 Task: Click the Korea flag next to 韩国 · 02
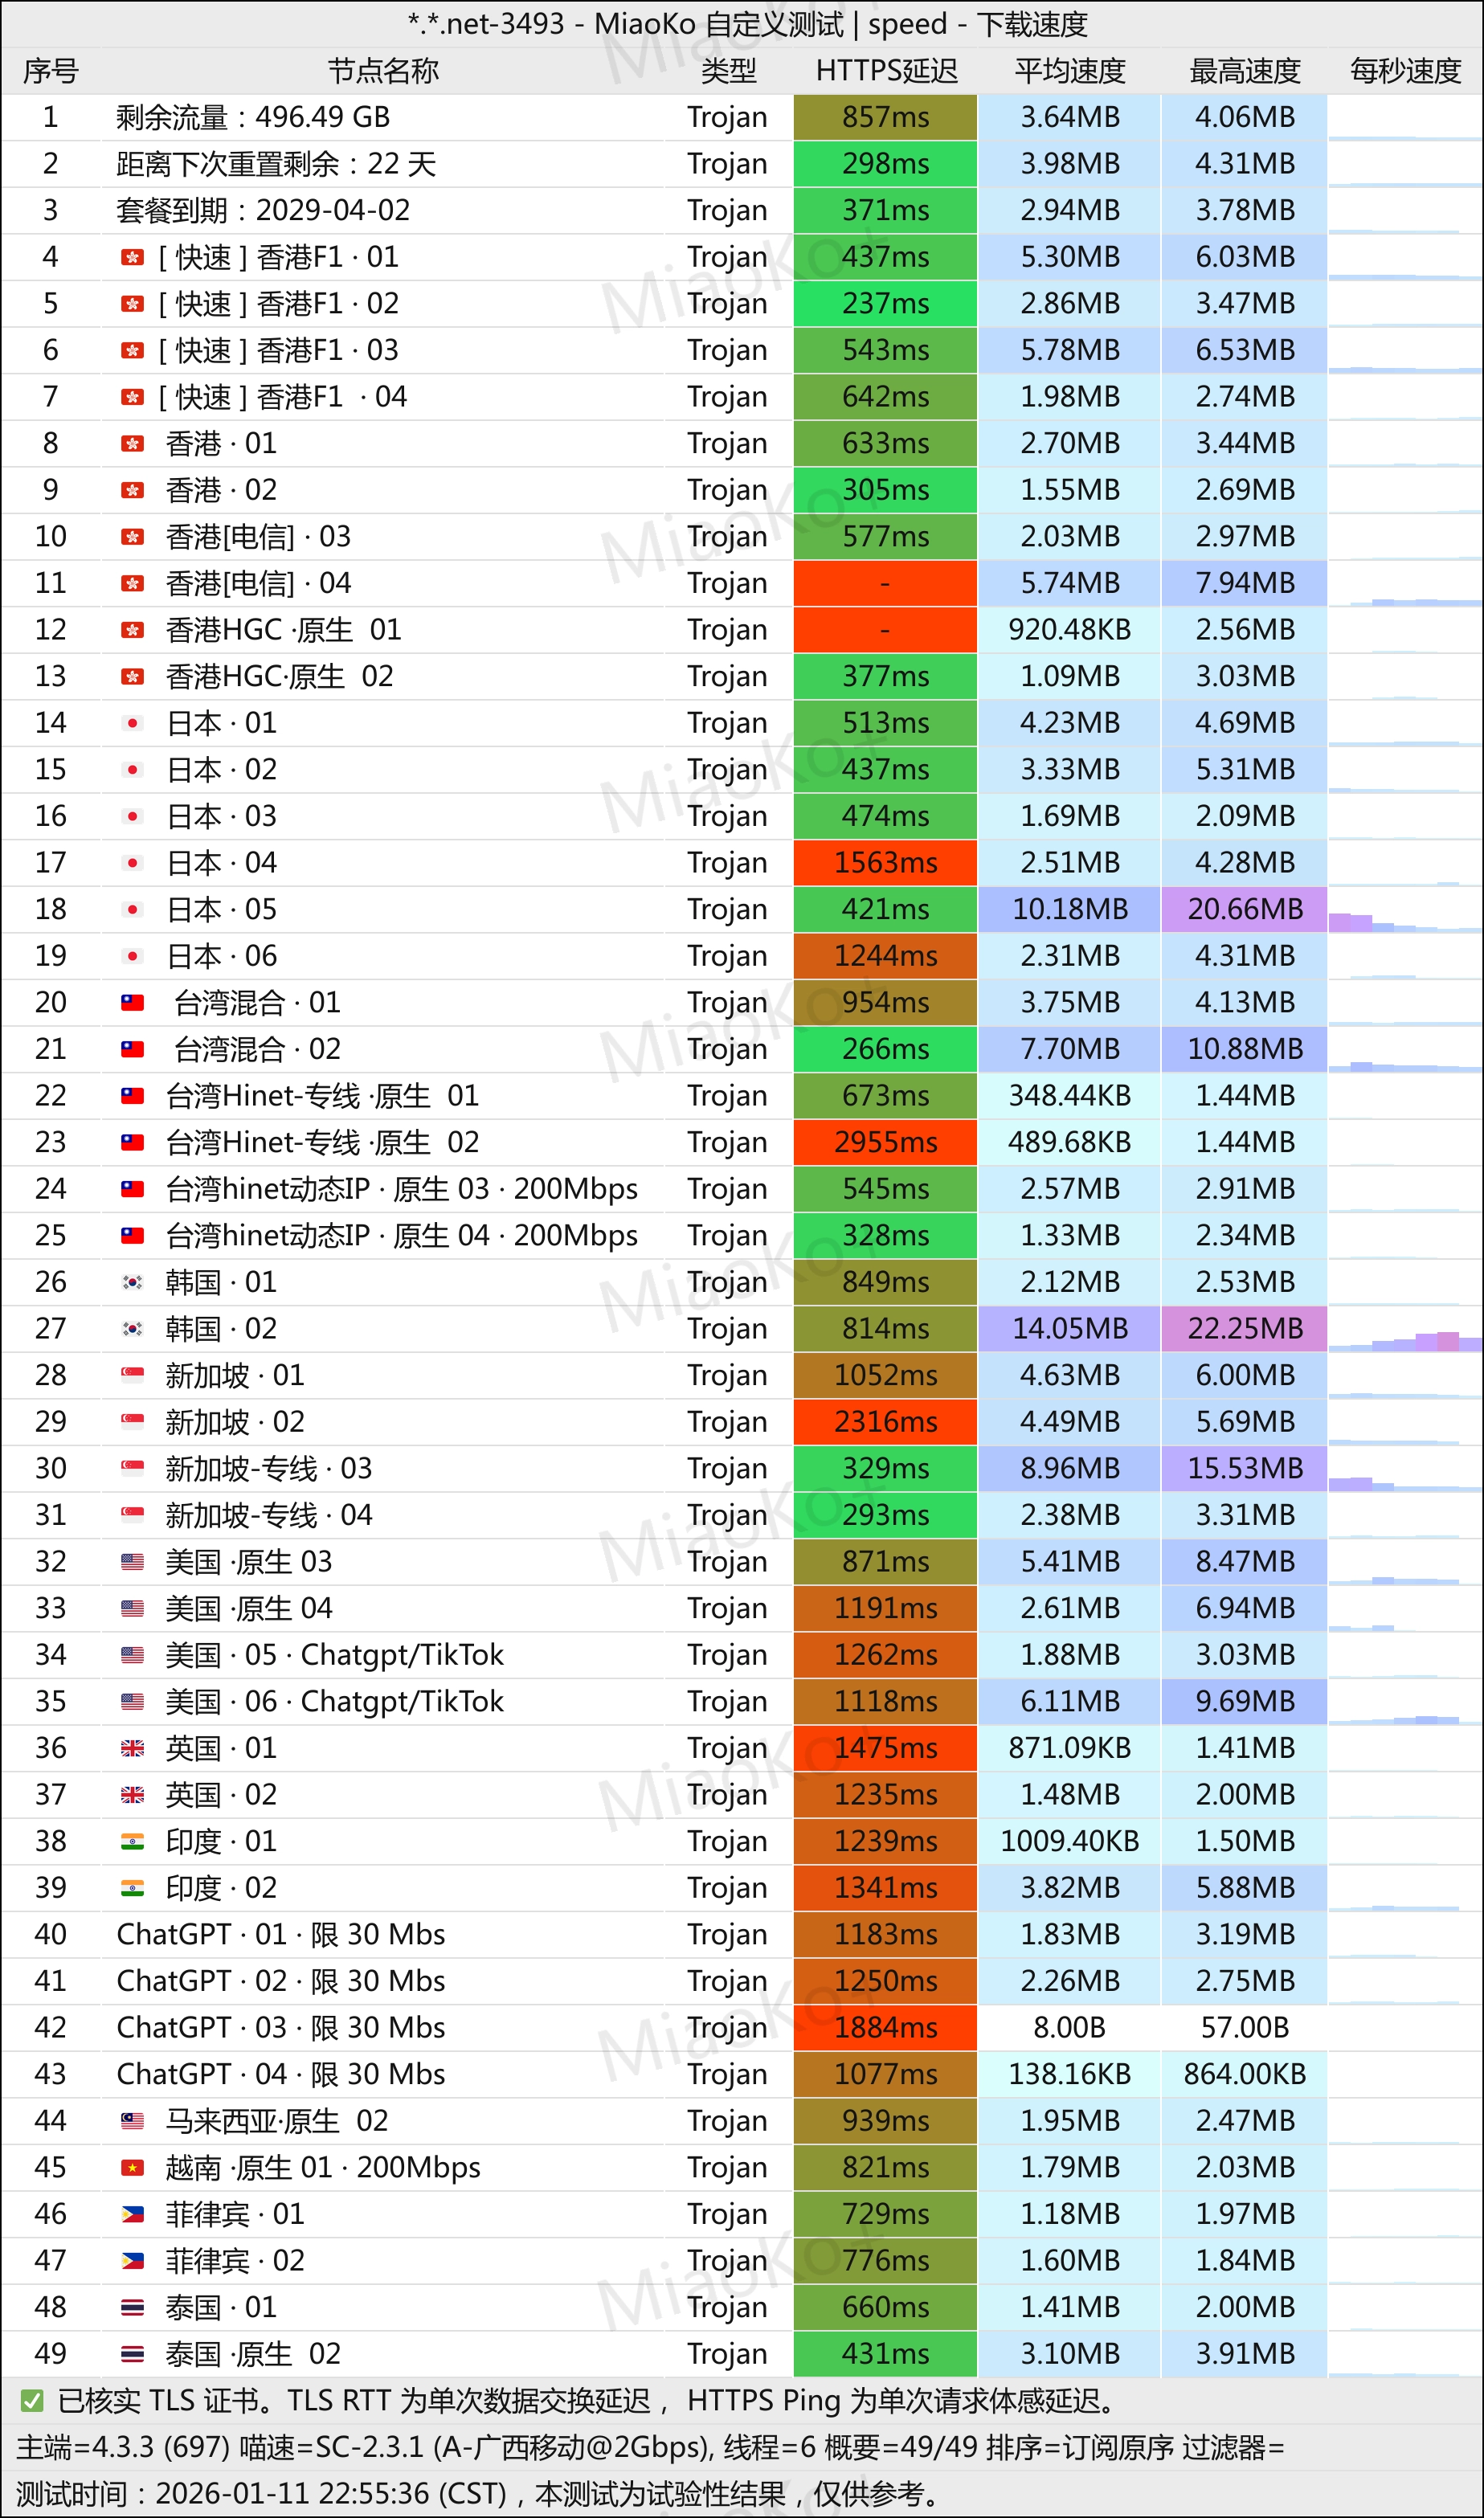132,1329
